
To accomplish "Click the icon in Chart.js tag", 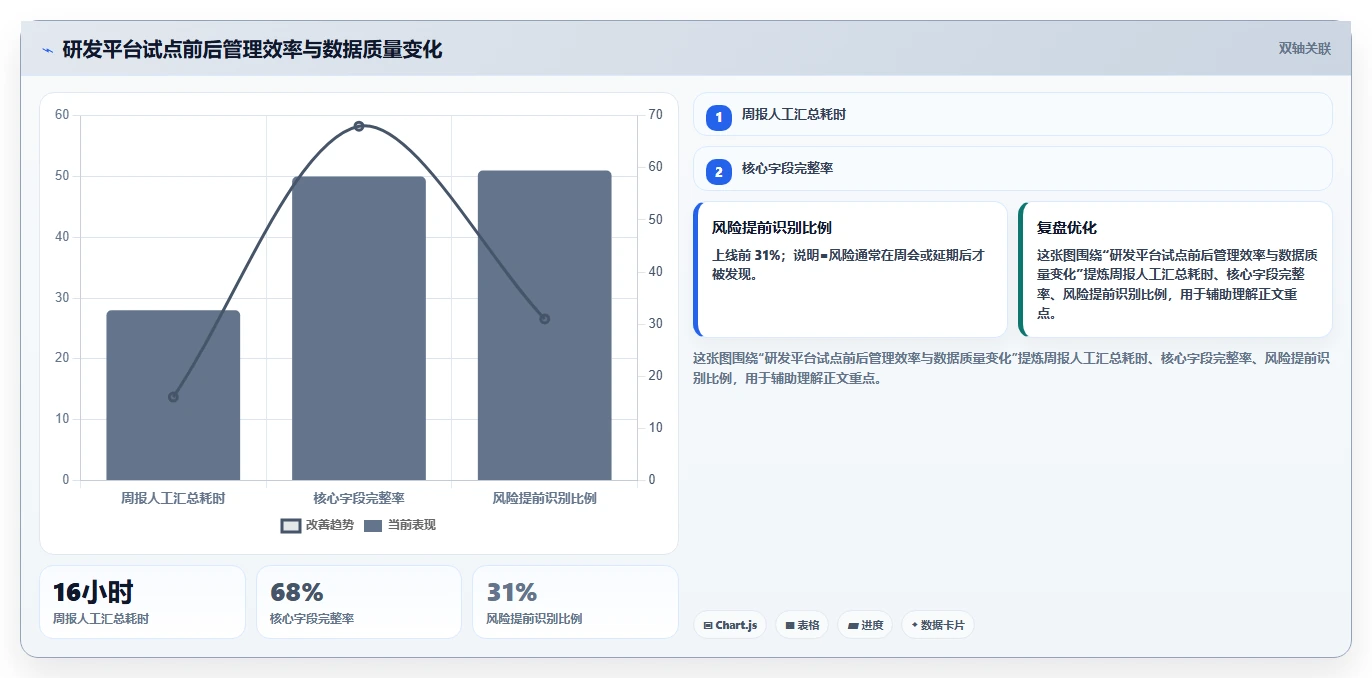I will click(708, 626).
